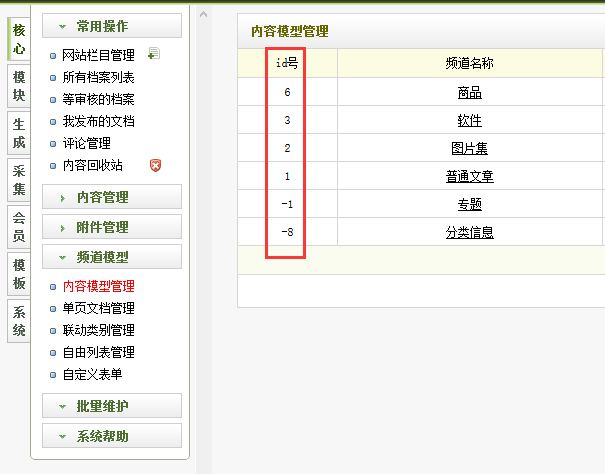
Task: Go to the 系统 vertical tab
Action: tap(19, 319)
